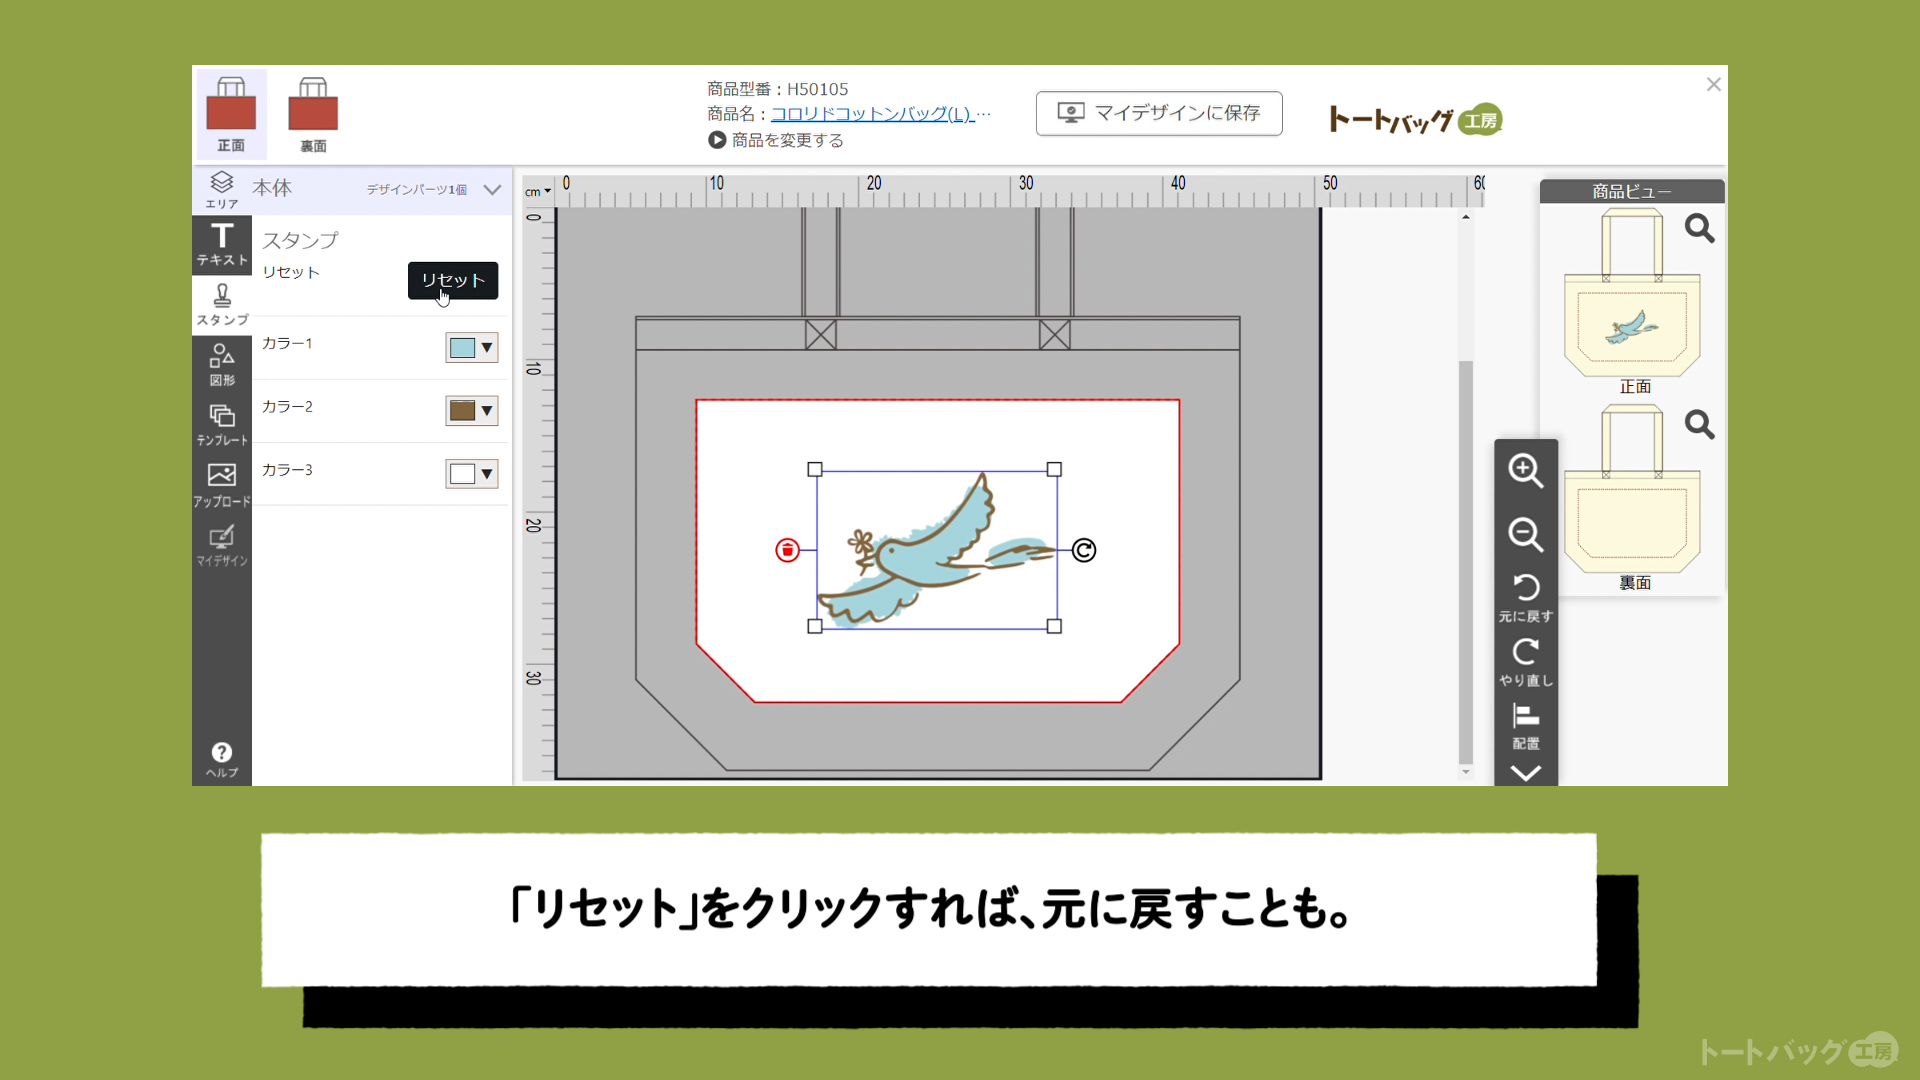The height and width of the screenshot is (1080, 1920).
Task: Open the cm unit dropdown on ruler
Action: pos(538,192)
